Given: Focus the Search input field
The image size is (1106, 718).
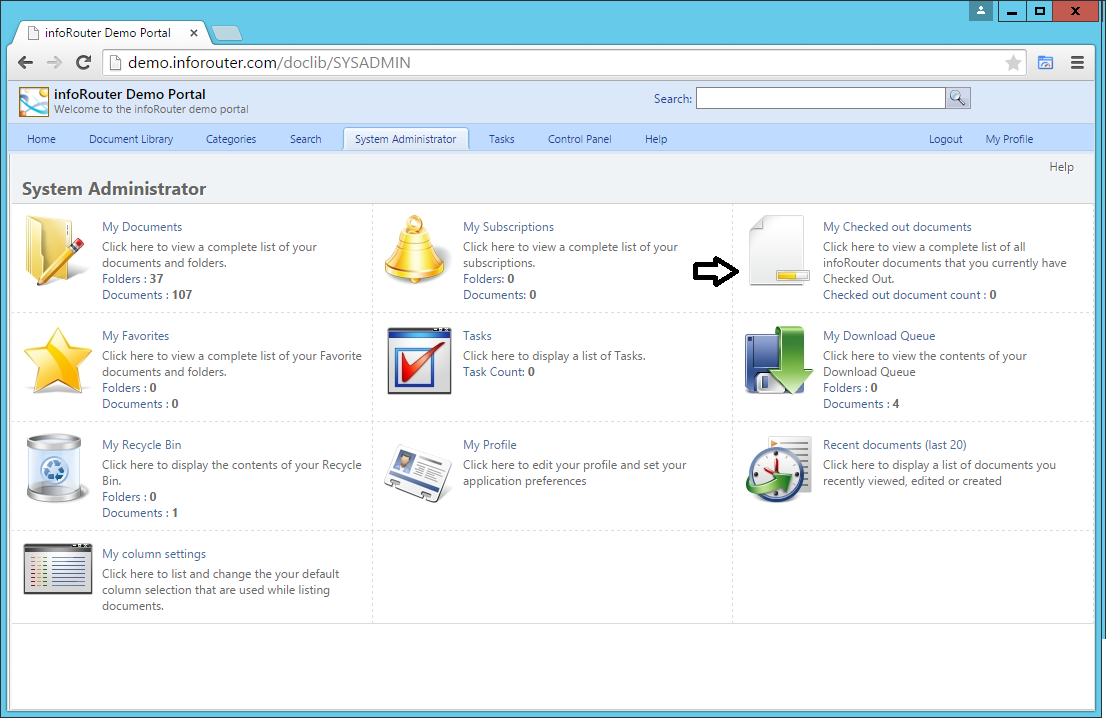Looking at the screenshot, I should 820,98.
